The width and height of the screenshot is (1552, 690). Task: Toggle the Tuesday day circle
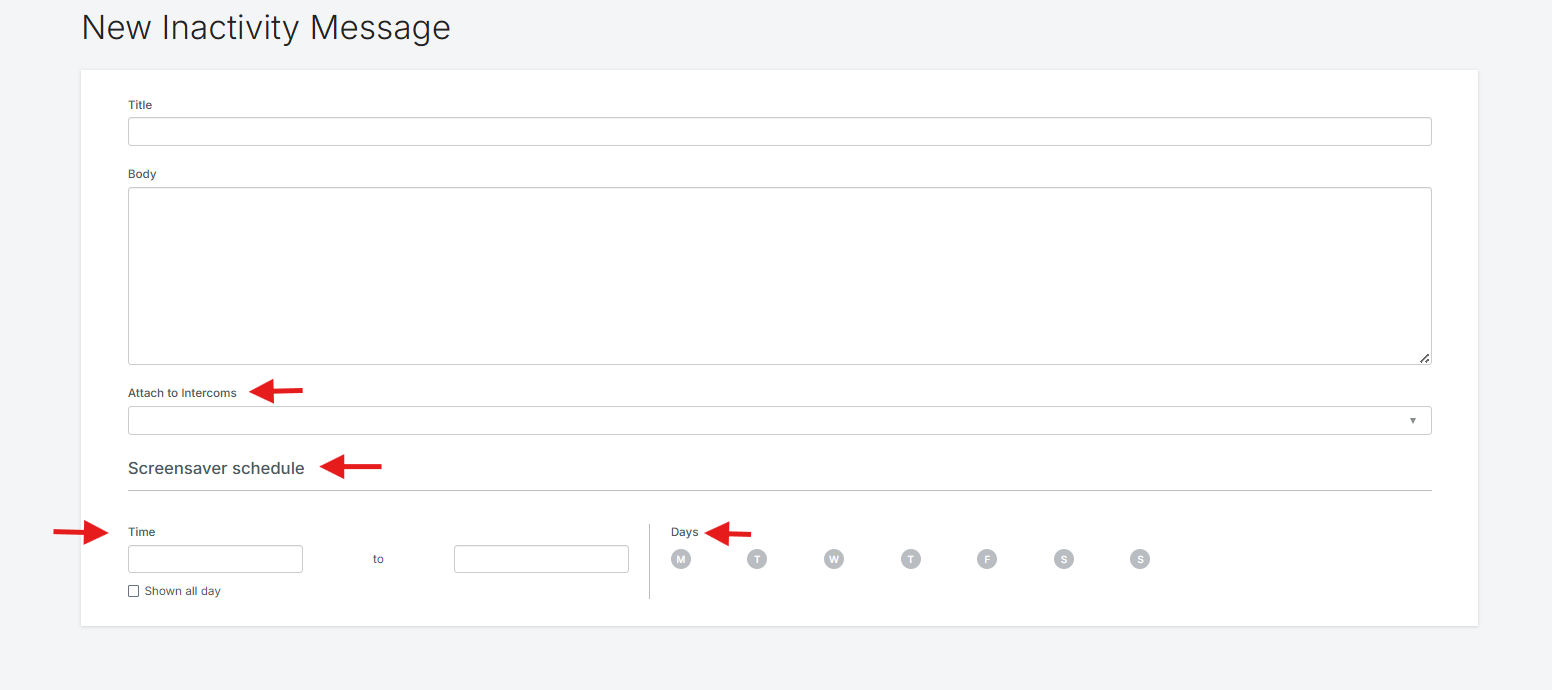click(x=757, y=559)
